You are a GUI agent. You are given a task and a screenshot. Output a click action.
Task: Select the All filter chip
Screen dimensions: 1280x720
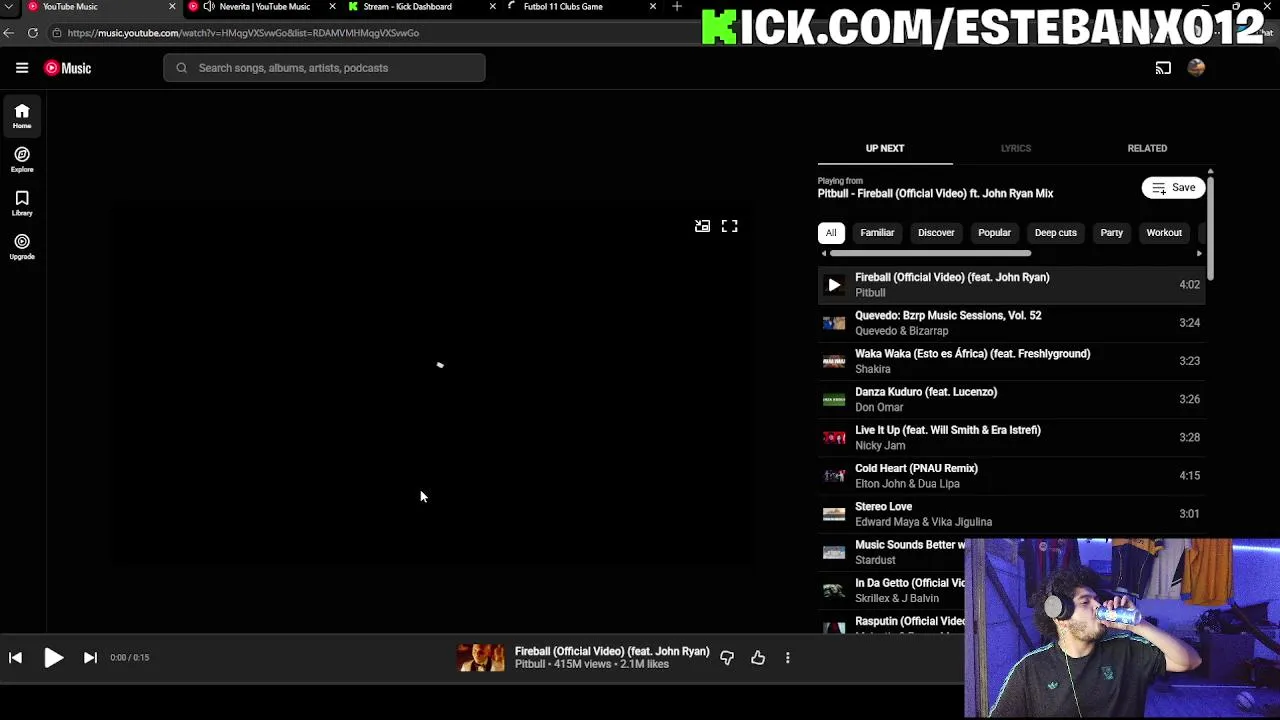(x=831, y=233)
